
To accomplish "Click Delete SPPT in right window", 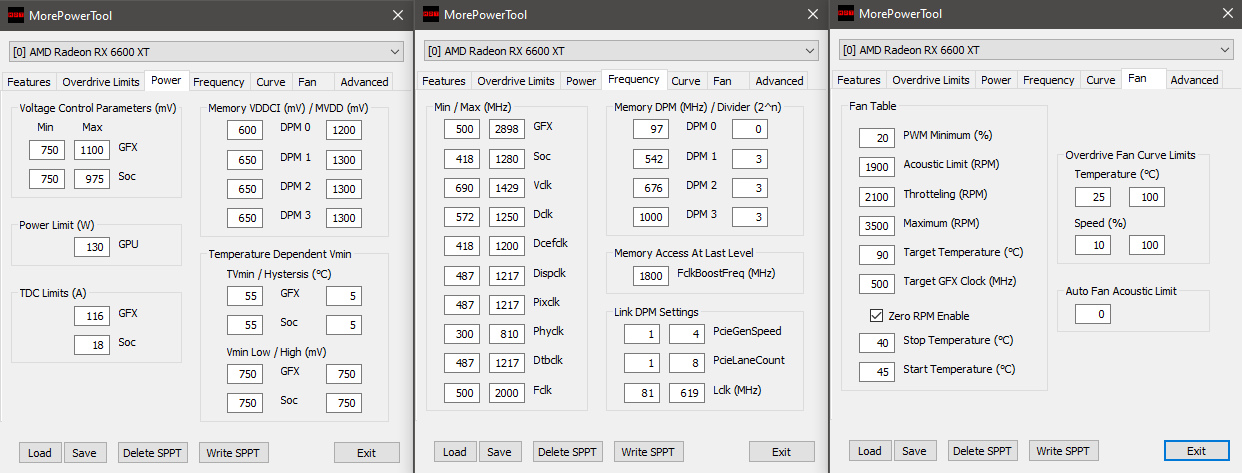I will point(983,451).
